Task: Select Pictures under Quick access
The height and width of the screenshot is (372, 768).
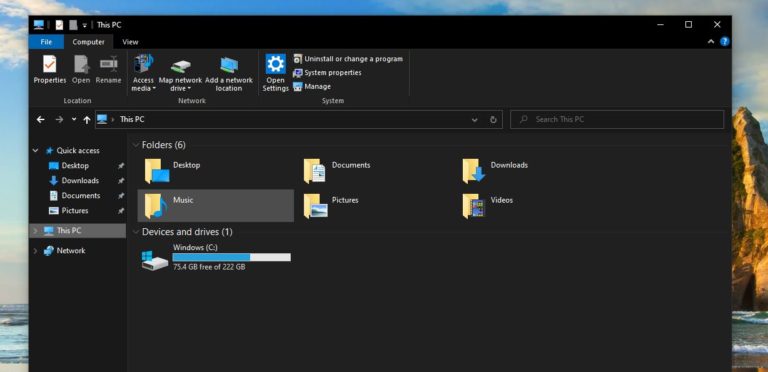Action: point(75,210)
